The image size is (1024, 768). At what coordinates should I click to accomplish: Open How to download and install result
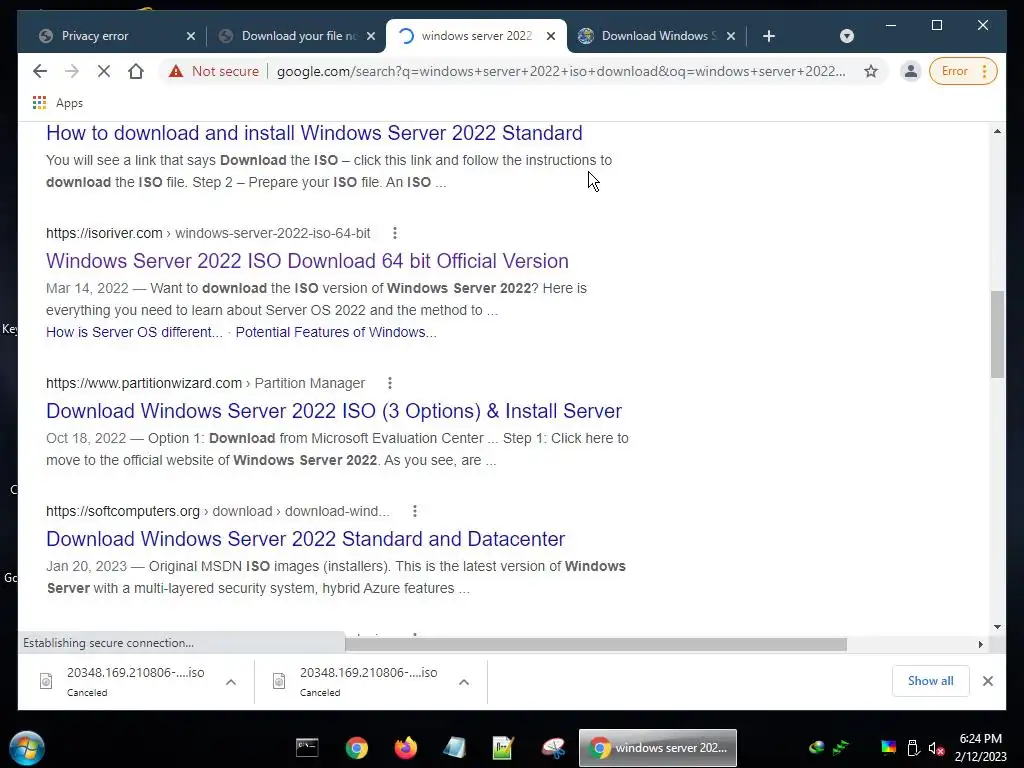314,133
